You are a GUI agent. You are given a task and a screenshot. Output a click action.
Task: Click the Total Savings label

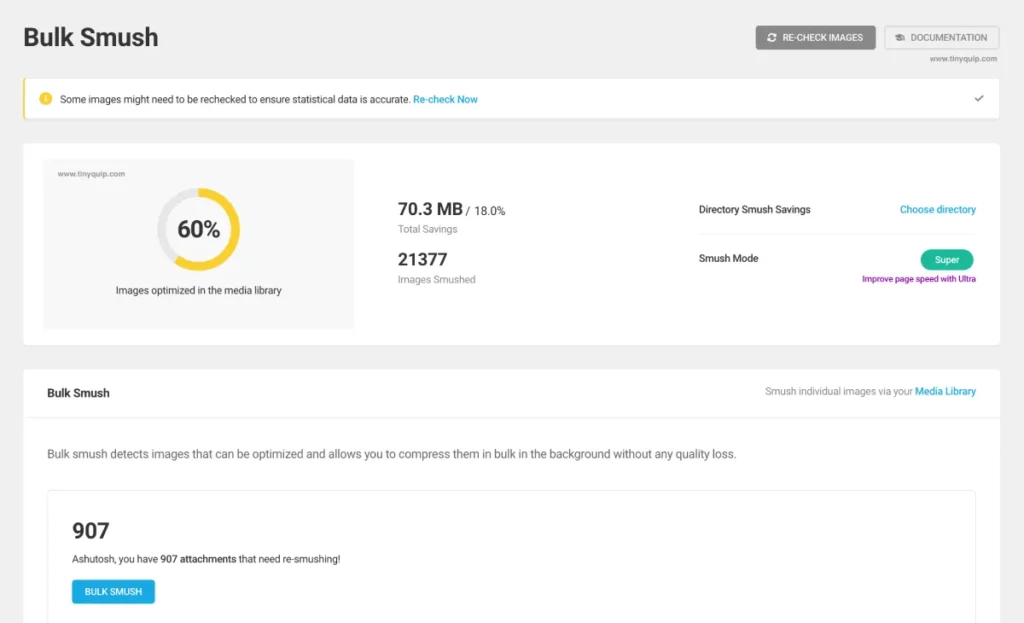coord(428,229)
